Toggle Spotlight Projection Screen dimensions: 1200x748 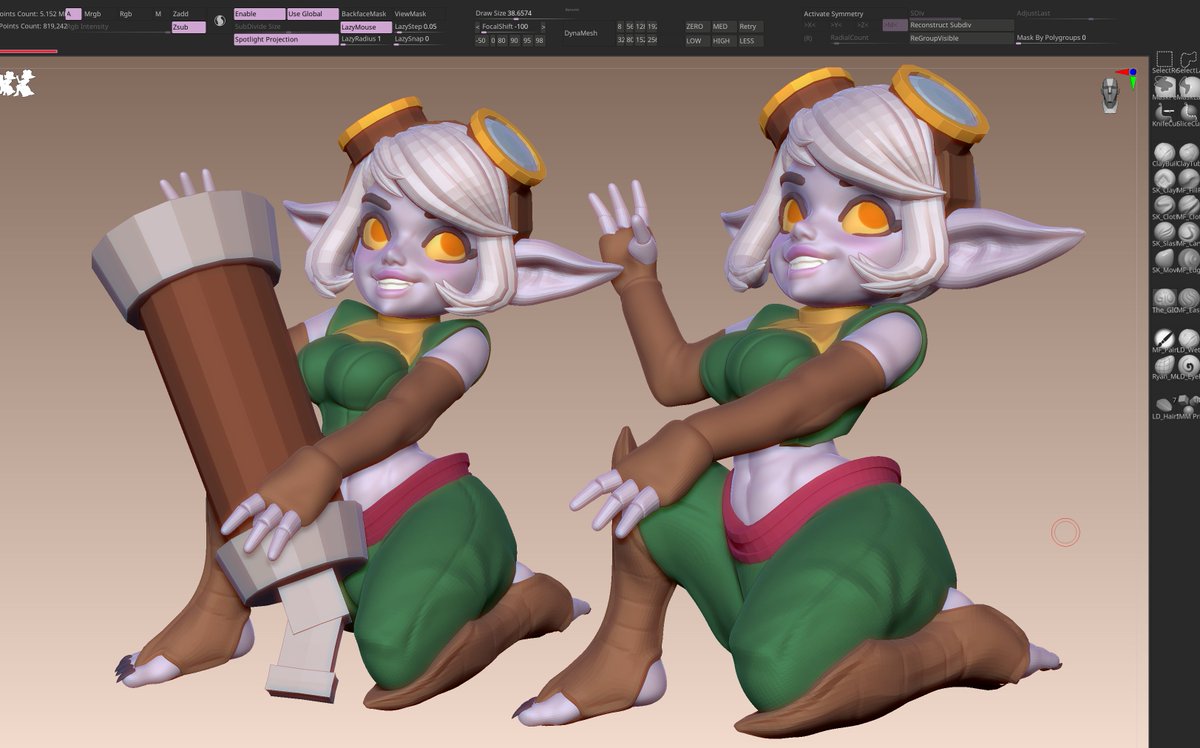tap(286, 40)
